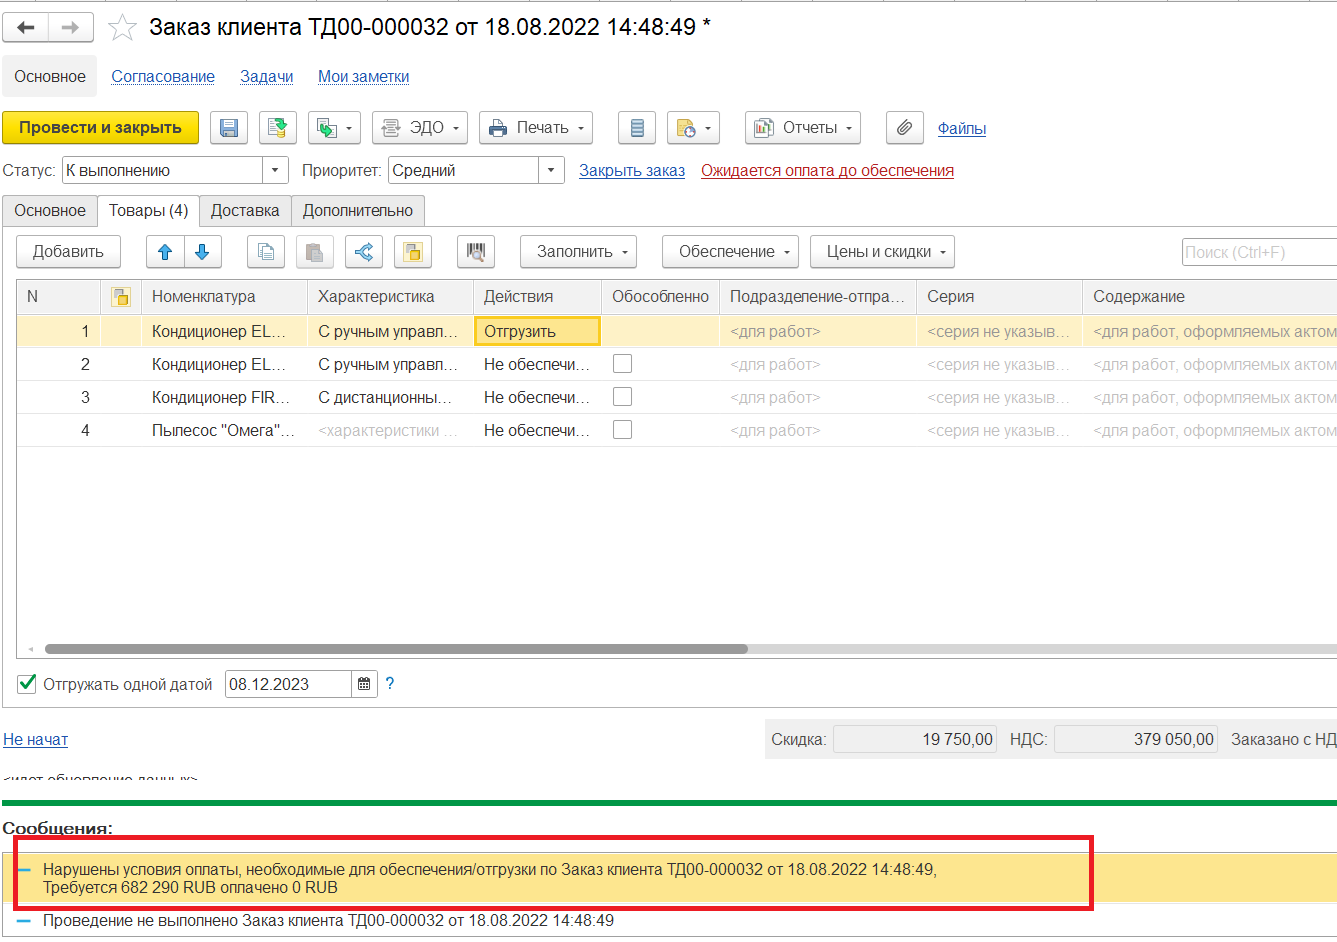Expand the Приоритет dropdown
1337x942 pixels.
[x=551, y=171]
